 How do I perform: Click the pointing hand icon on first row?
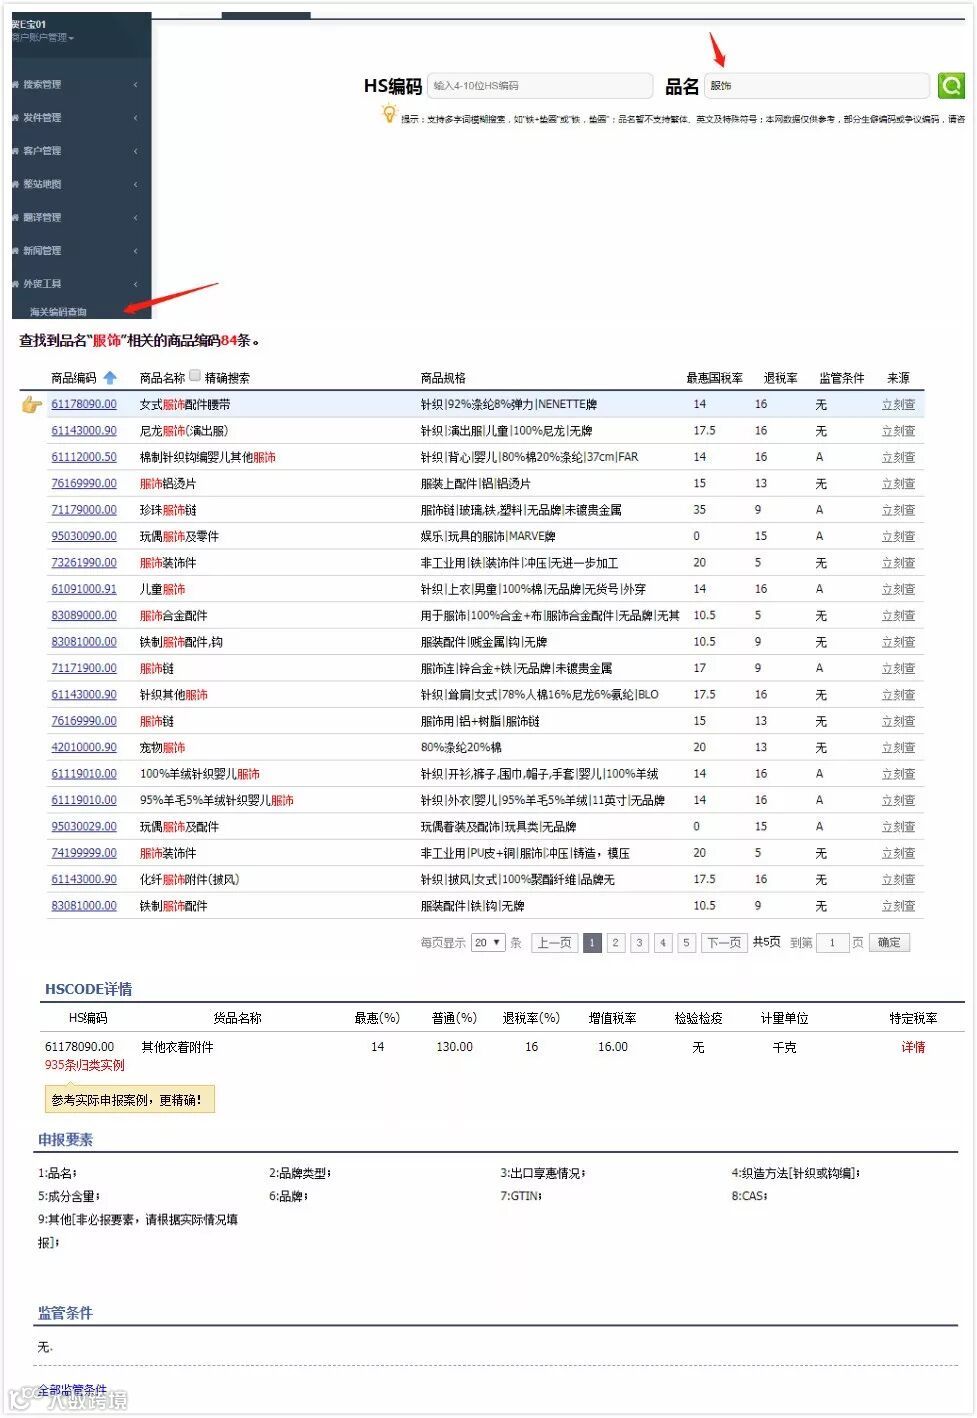pyautogui.click(x=32, y=405)
